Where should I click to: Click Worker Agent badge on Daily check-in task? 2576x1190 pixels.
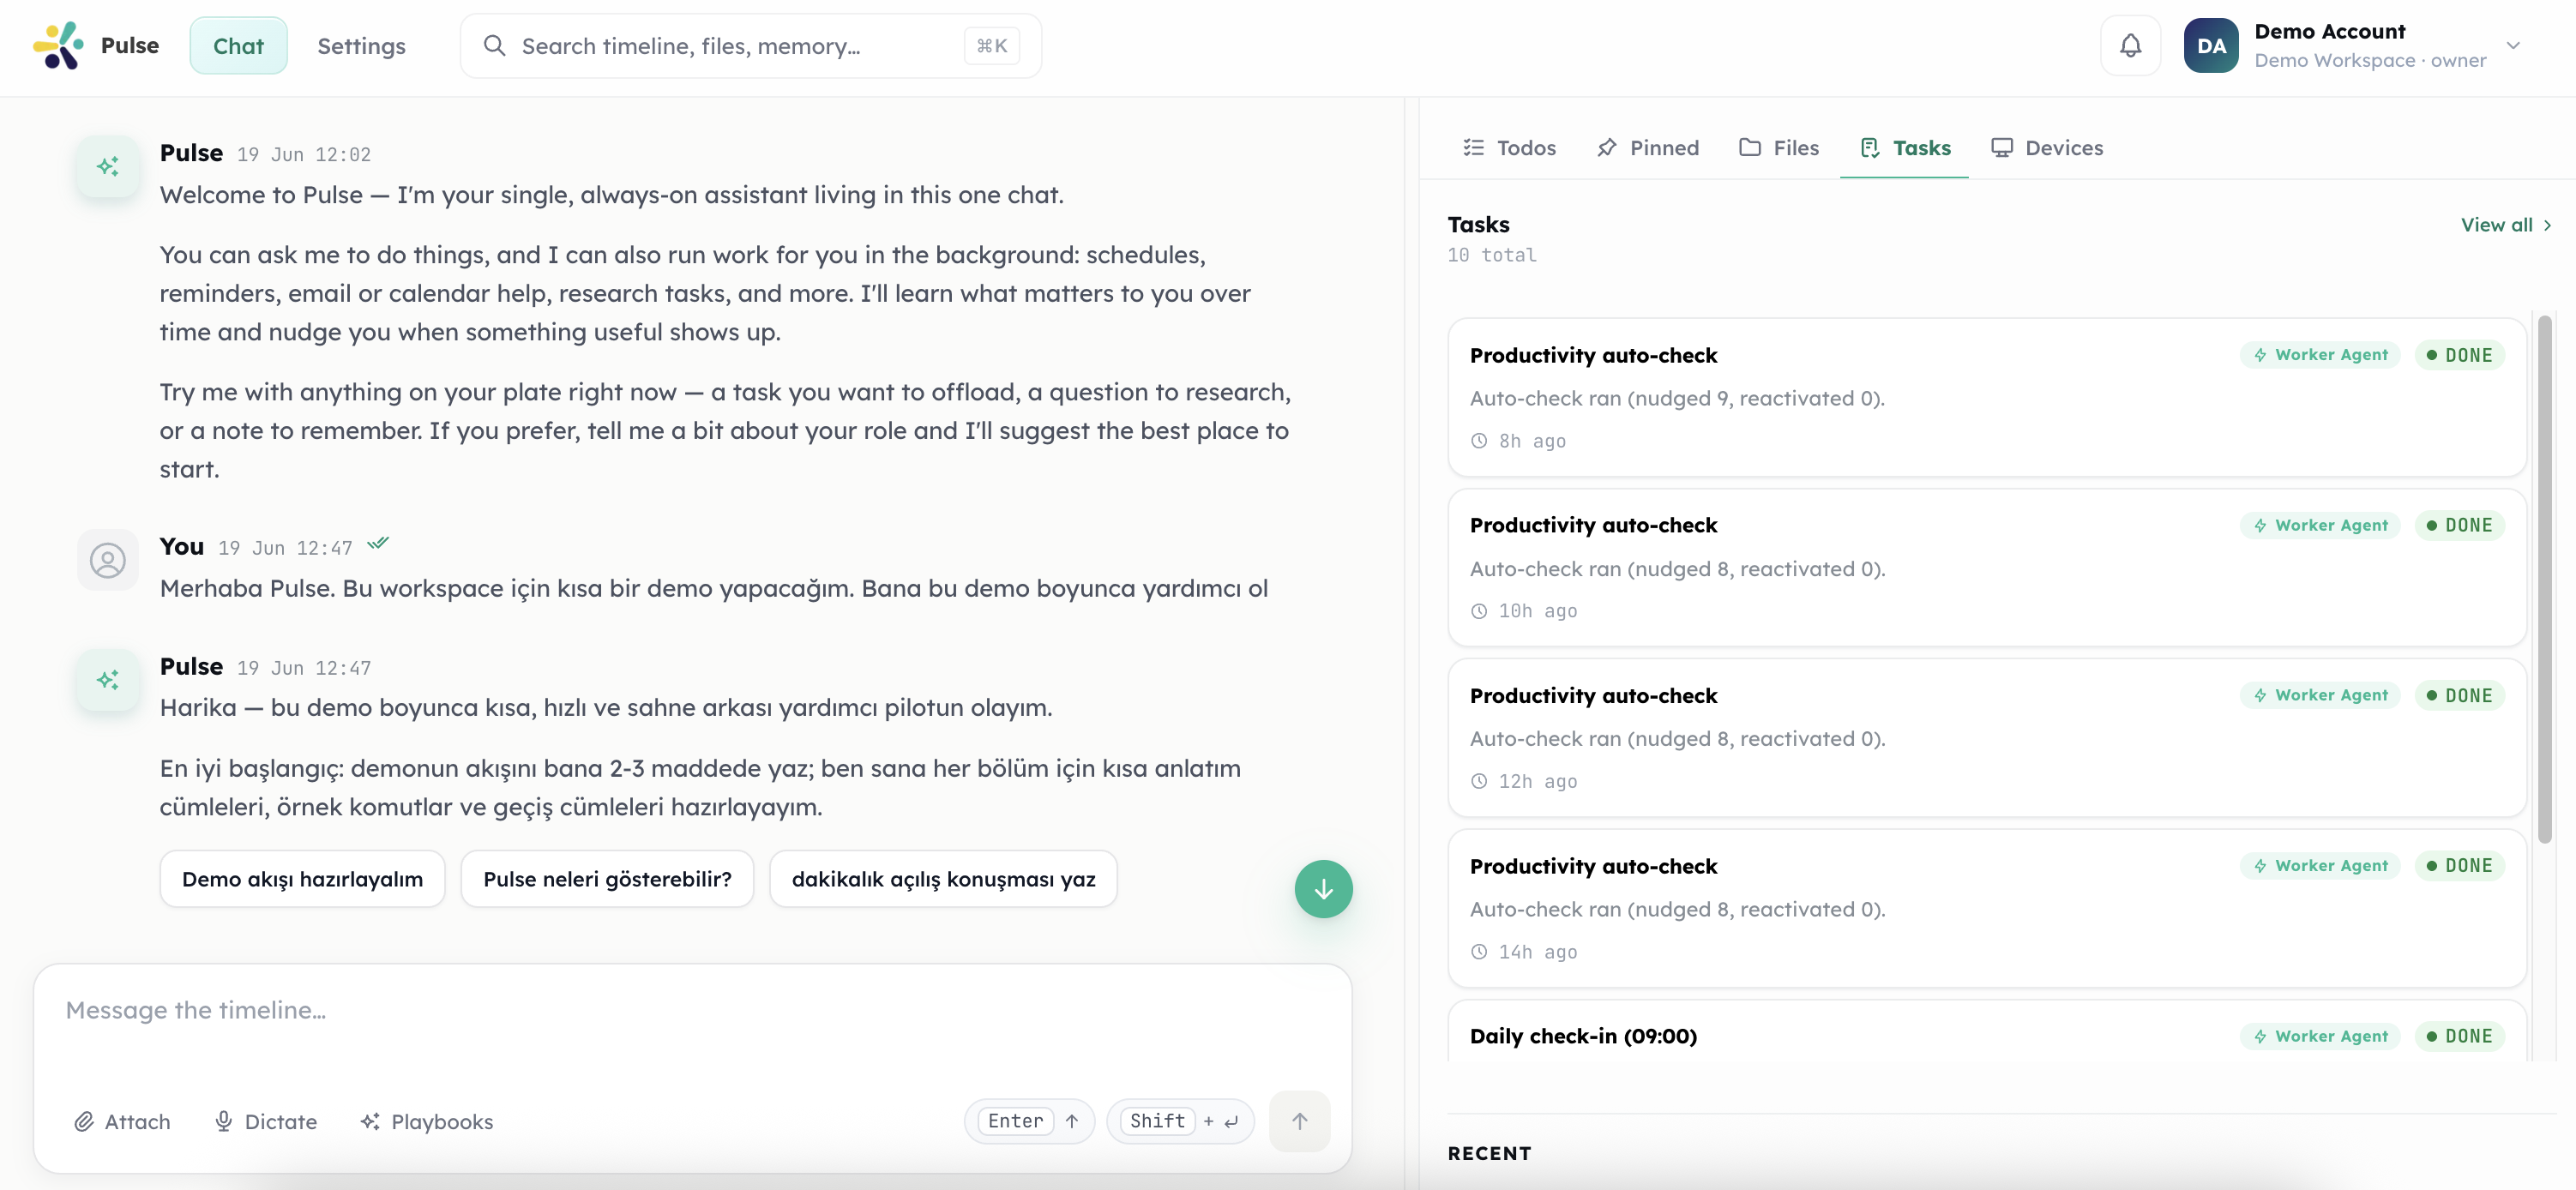pyautogui.click(x=2320, y=1036)
